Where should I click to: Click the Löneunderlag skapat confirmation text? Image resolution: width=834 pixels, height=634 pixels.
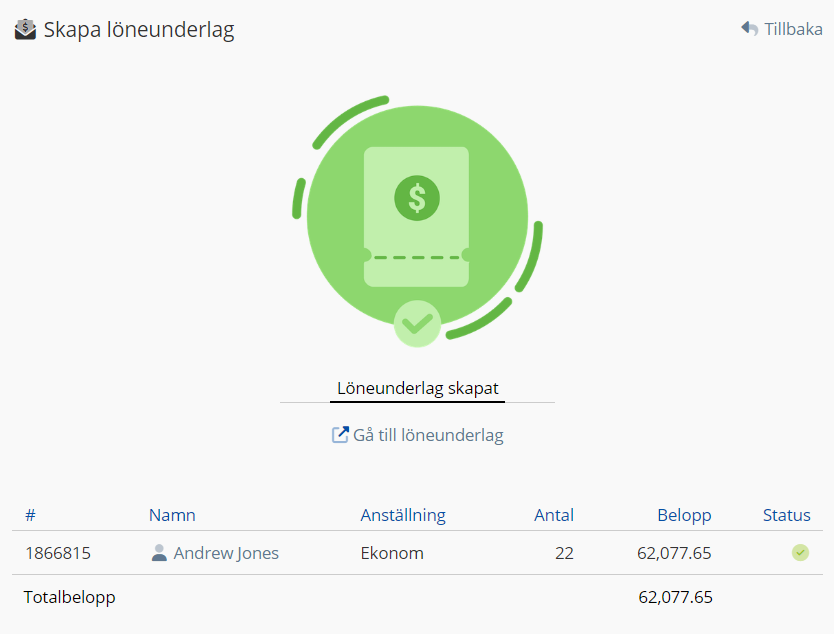417,388
